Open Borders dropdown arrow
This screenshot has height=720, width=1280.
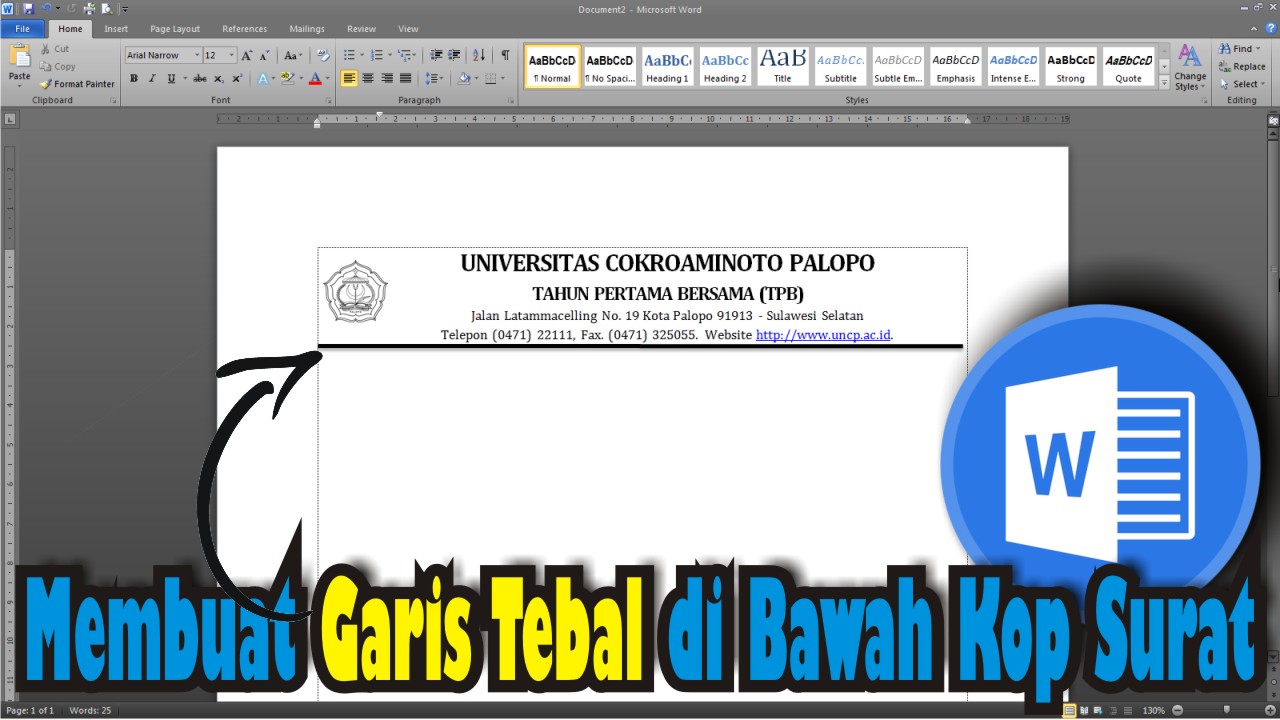pos(503,78)
